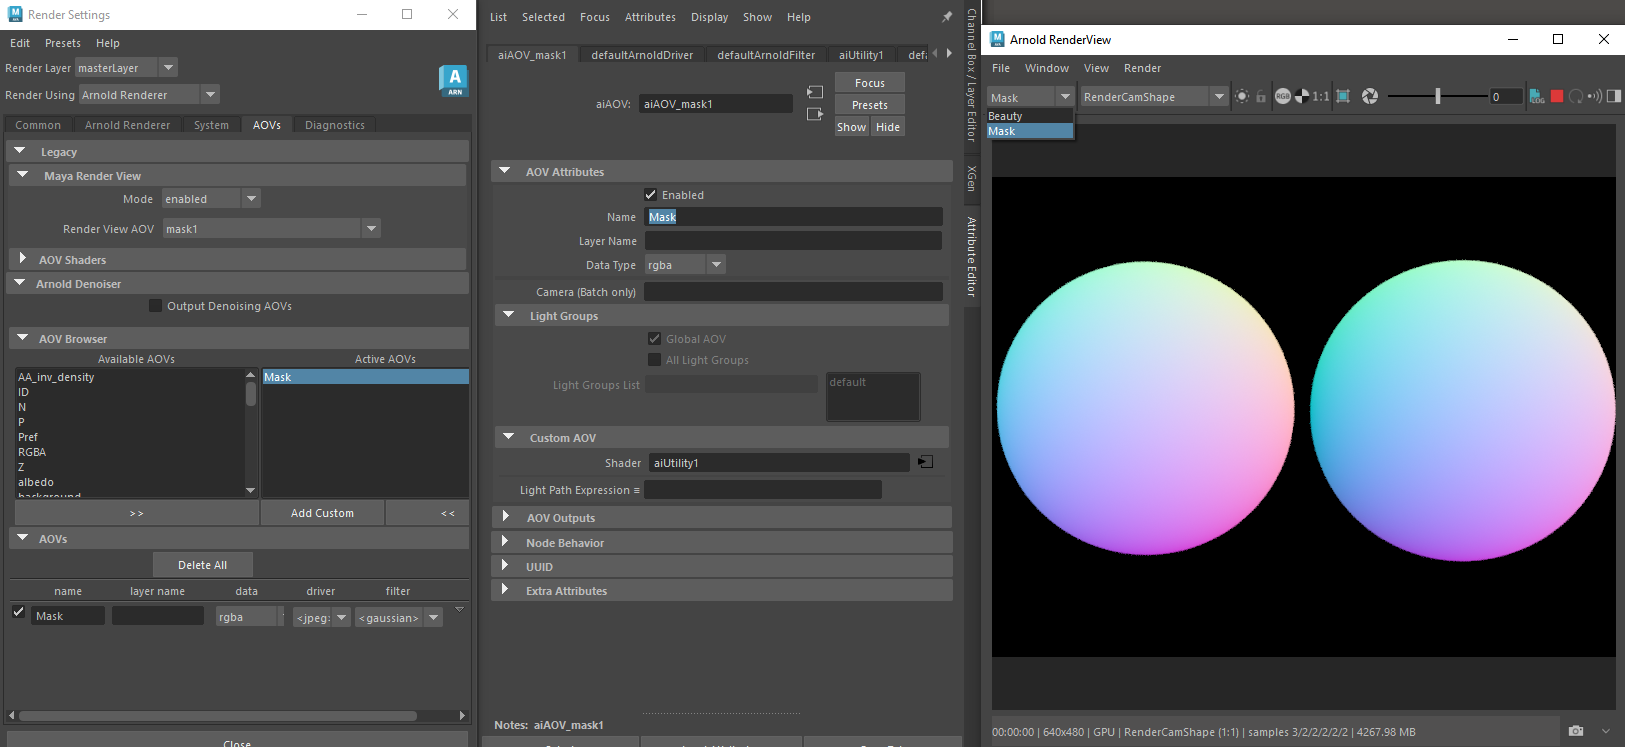This screenshot has width=1625, height=747.
Task: Click the Add Custom button
Action: pyautogui.click(x=322, y=513)
